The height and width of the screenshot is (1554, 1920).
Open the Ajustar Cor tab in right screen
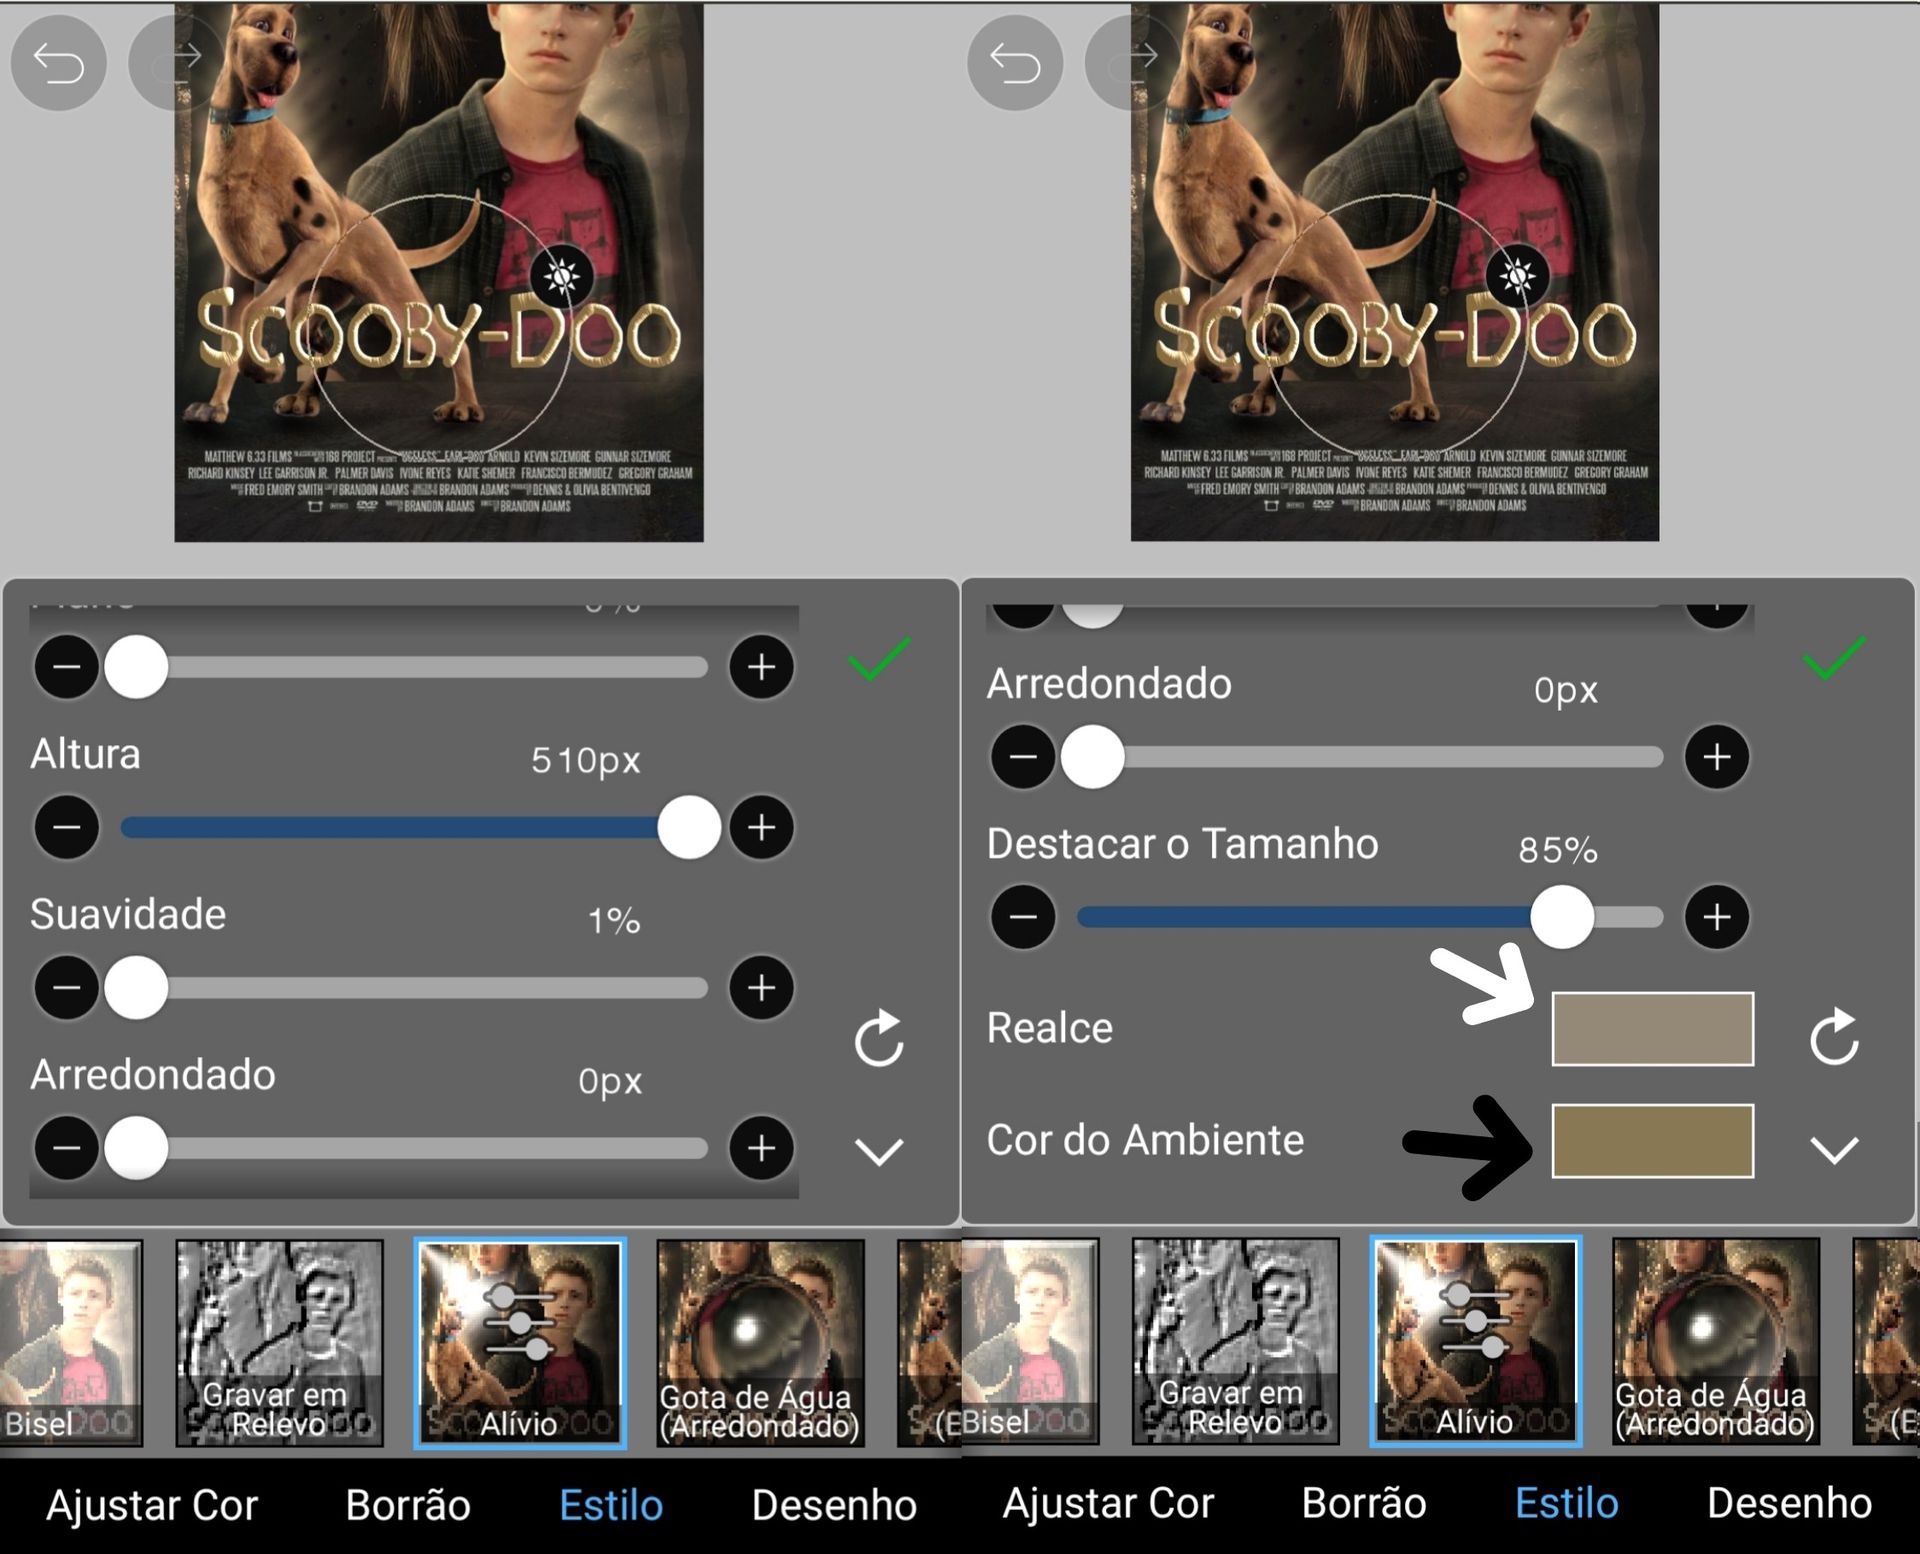coord(1108,1503)
